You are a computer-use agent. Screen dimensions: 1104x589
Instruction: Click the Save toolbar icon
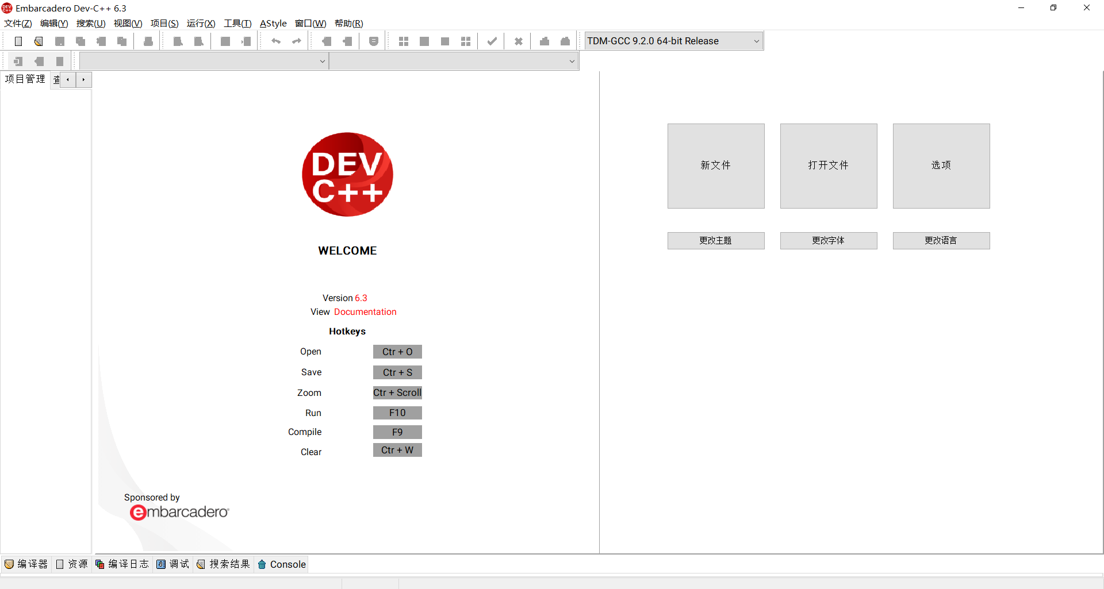tap(60, 42)
